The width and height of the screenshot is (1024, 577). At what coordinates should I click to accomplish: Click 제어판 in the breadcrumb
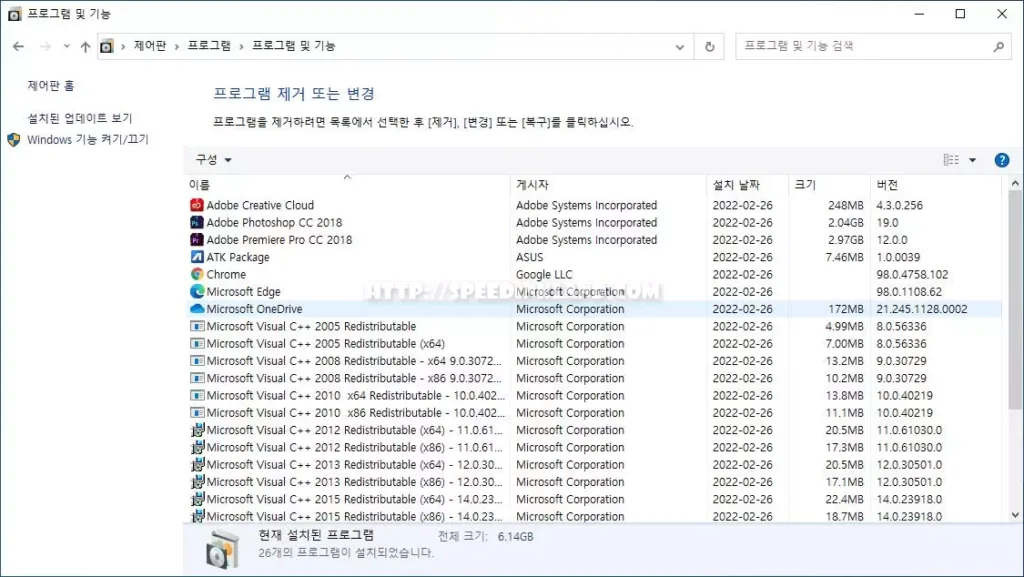(x=150, y=46)
